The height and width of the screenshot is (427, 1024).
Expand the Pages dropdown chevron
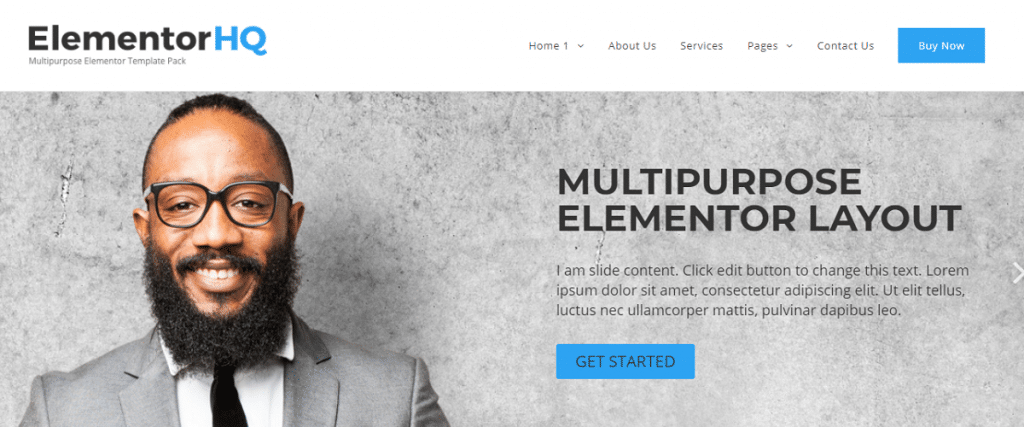789,46
